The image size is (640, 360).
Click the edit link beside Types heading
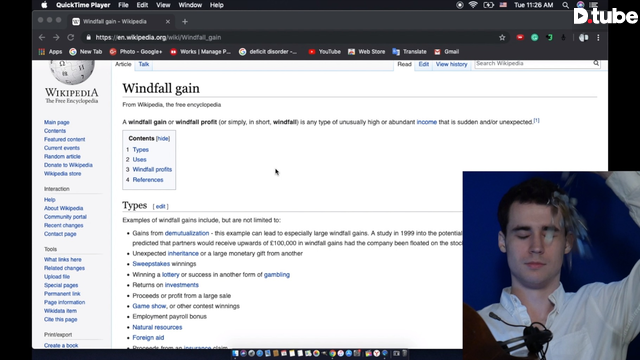point(160,207)
